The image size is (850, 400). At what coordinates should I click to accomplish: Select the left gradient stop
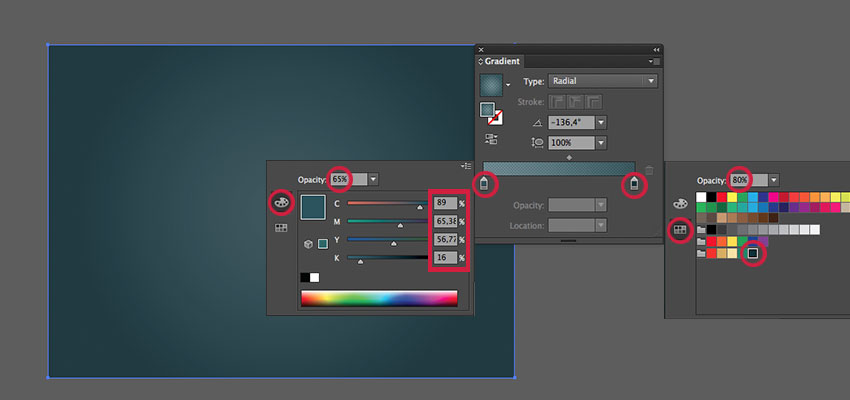point(485,185)
